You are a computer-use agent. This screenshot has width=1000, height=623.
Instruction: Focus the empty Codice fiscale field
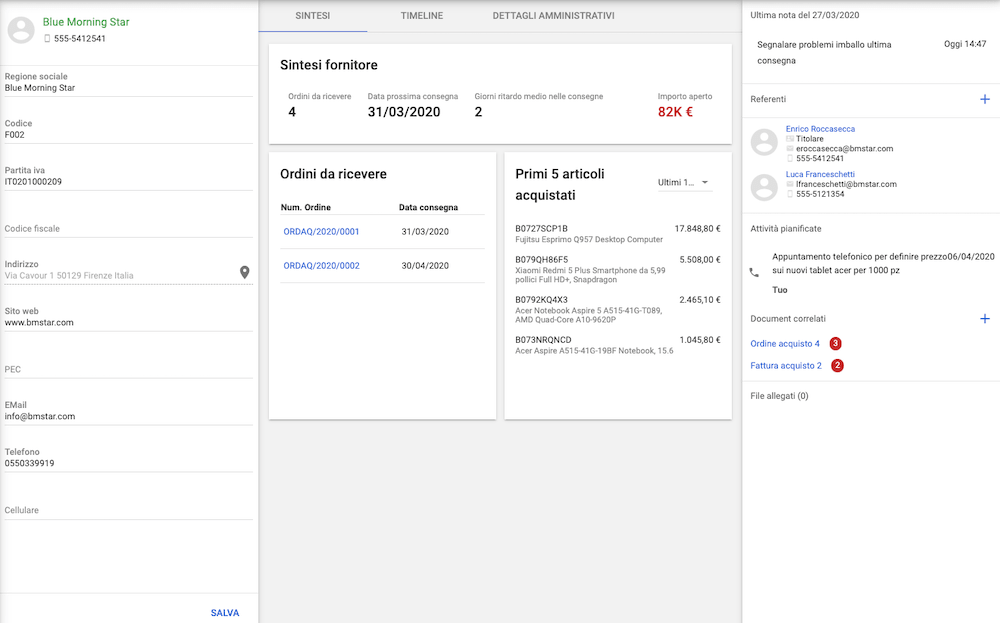point(129,228)
